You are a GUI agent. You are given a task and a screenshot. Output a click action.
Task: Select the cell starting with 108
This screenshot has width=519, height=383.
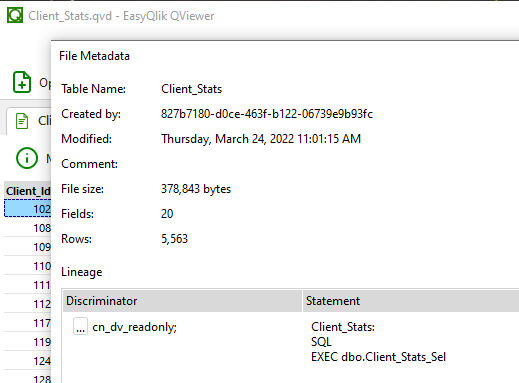[28, 228]
